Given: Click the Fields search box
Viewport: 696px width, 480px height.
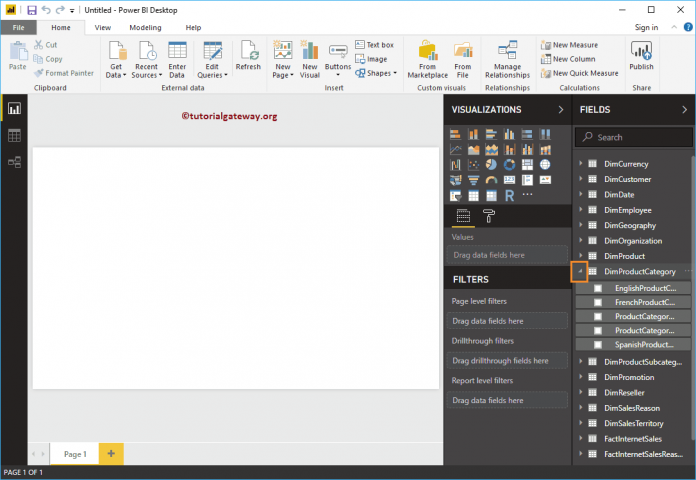Looking at the screenshot, I should [636, 137].
